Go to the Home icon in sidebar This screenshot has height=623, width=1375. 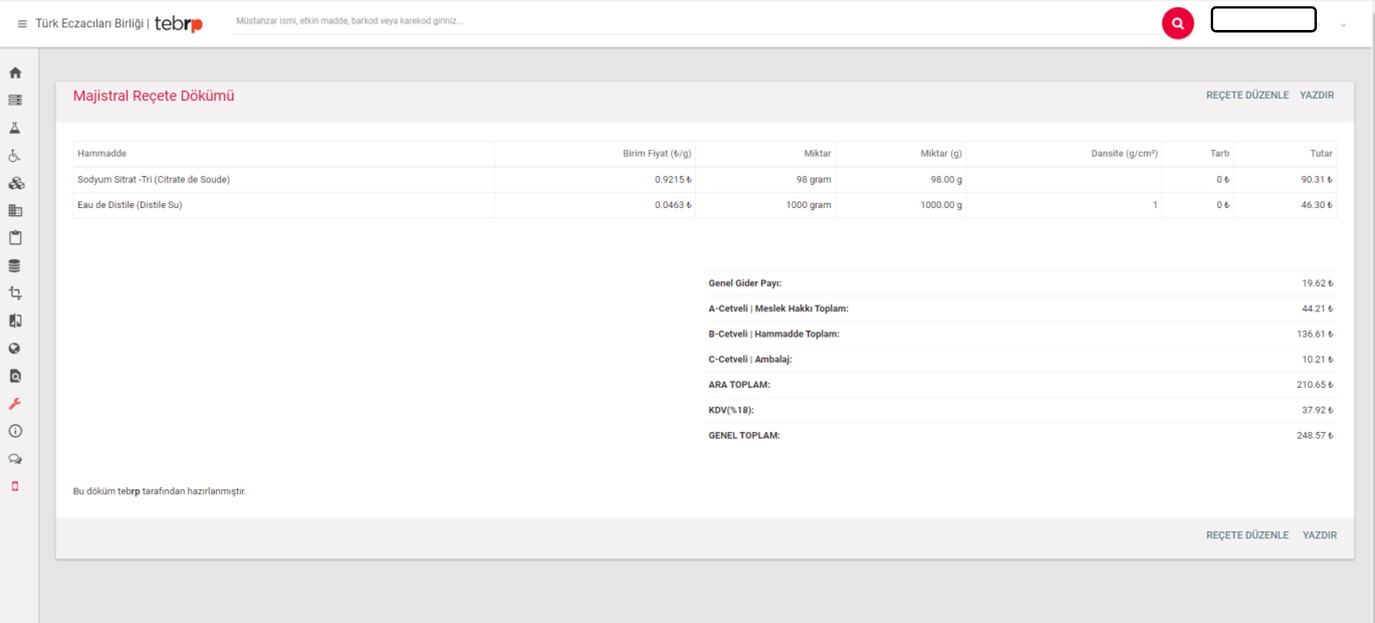[15, 73]
